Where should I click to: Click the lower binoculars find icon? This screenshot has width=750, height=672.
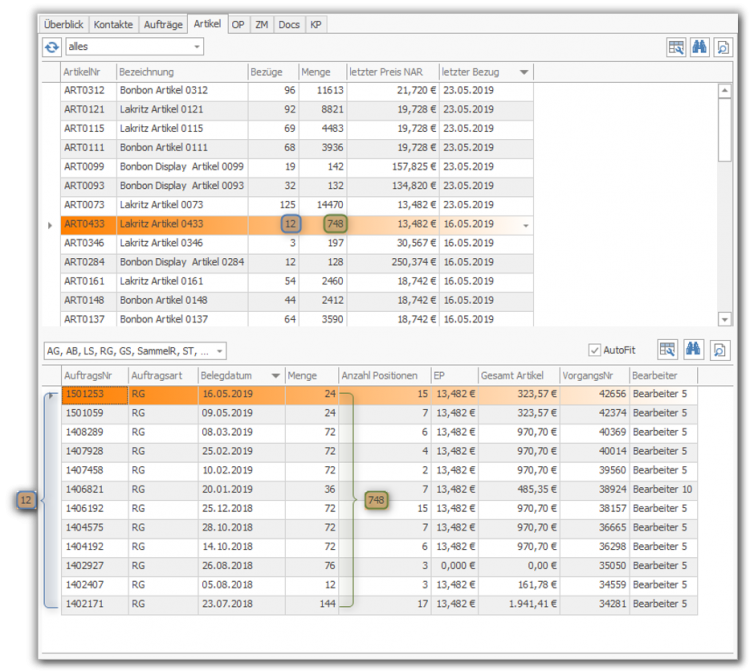tap(693, 350)
